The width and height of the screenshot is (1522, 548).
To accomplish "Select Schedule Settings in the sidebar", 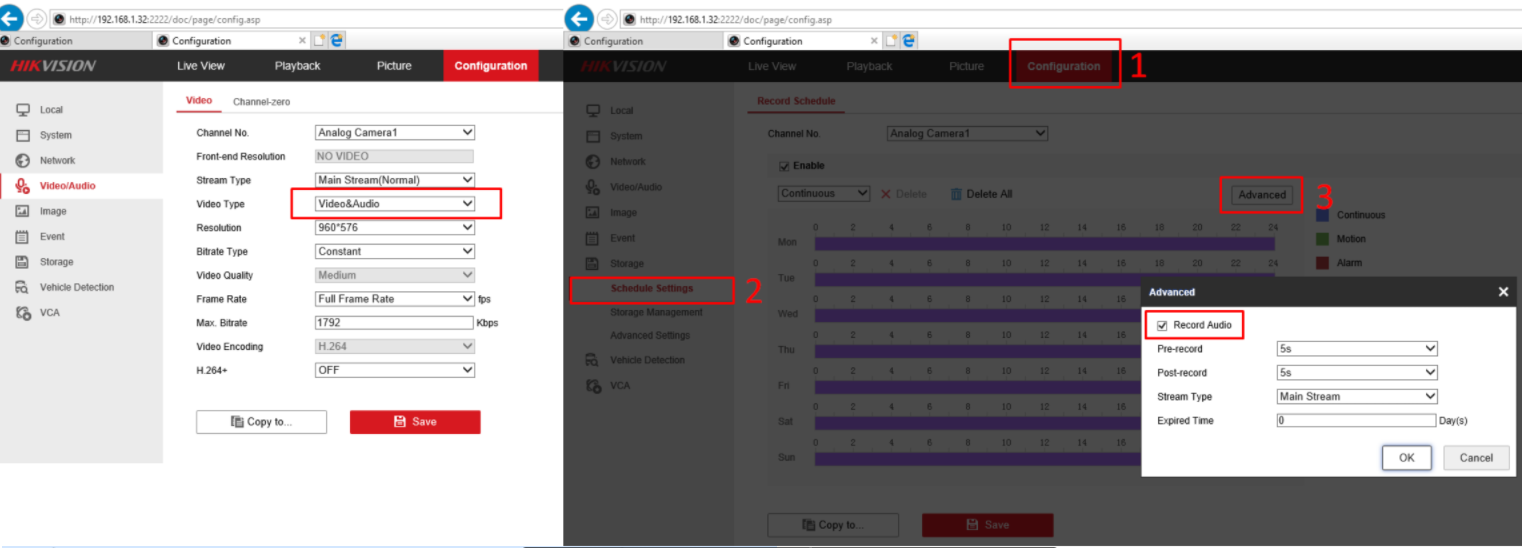I will [651, 289].
